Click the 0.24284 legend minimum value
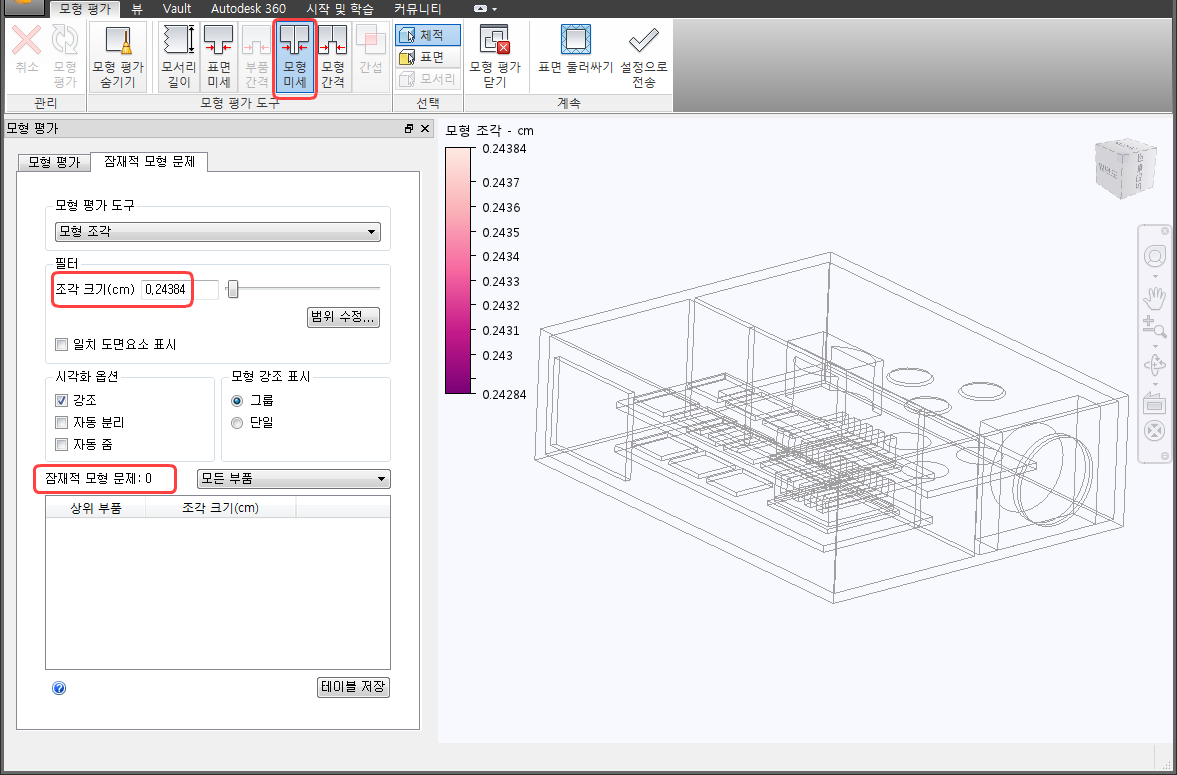Viewport: 1177px width, 775px height. pos(504,394)
